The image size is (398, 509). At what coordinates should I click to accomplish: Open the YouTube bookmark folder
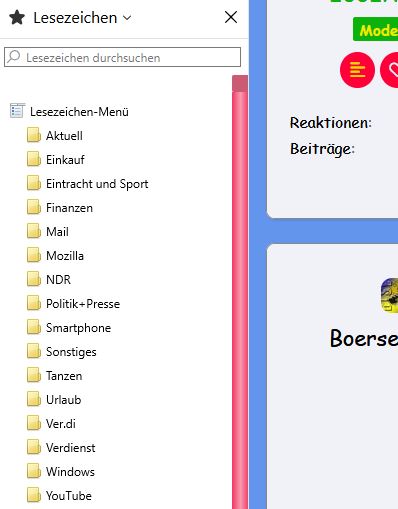click(x=69, y=496)
